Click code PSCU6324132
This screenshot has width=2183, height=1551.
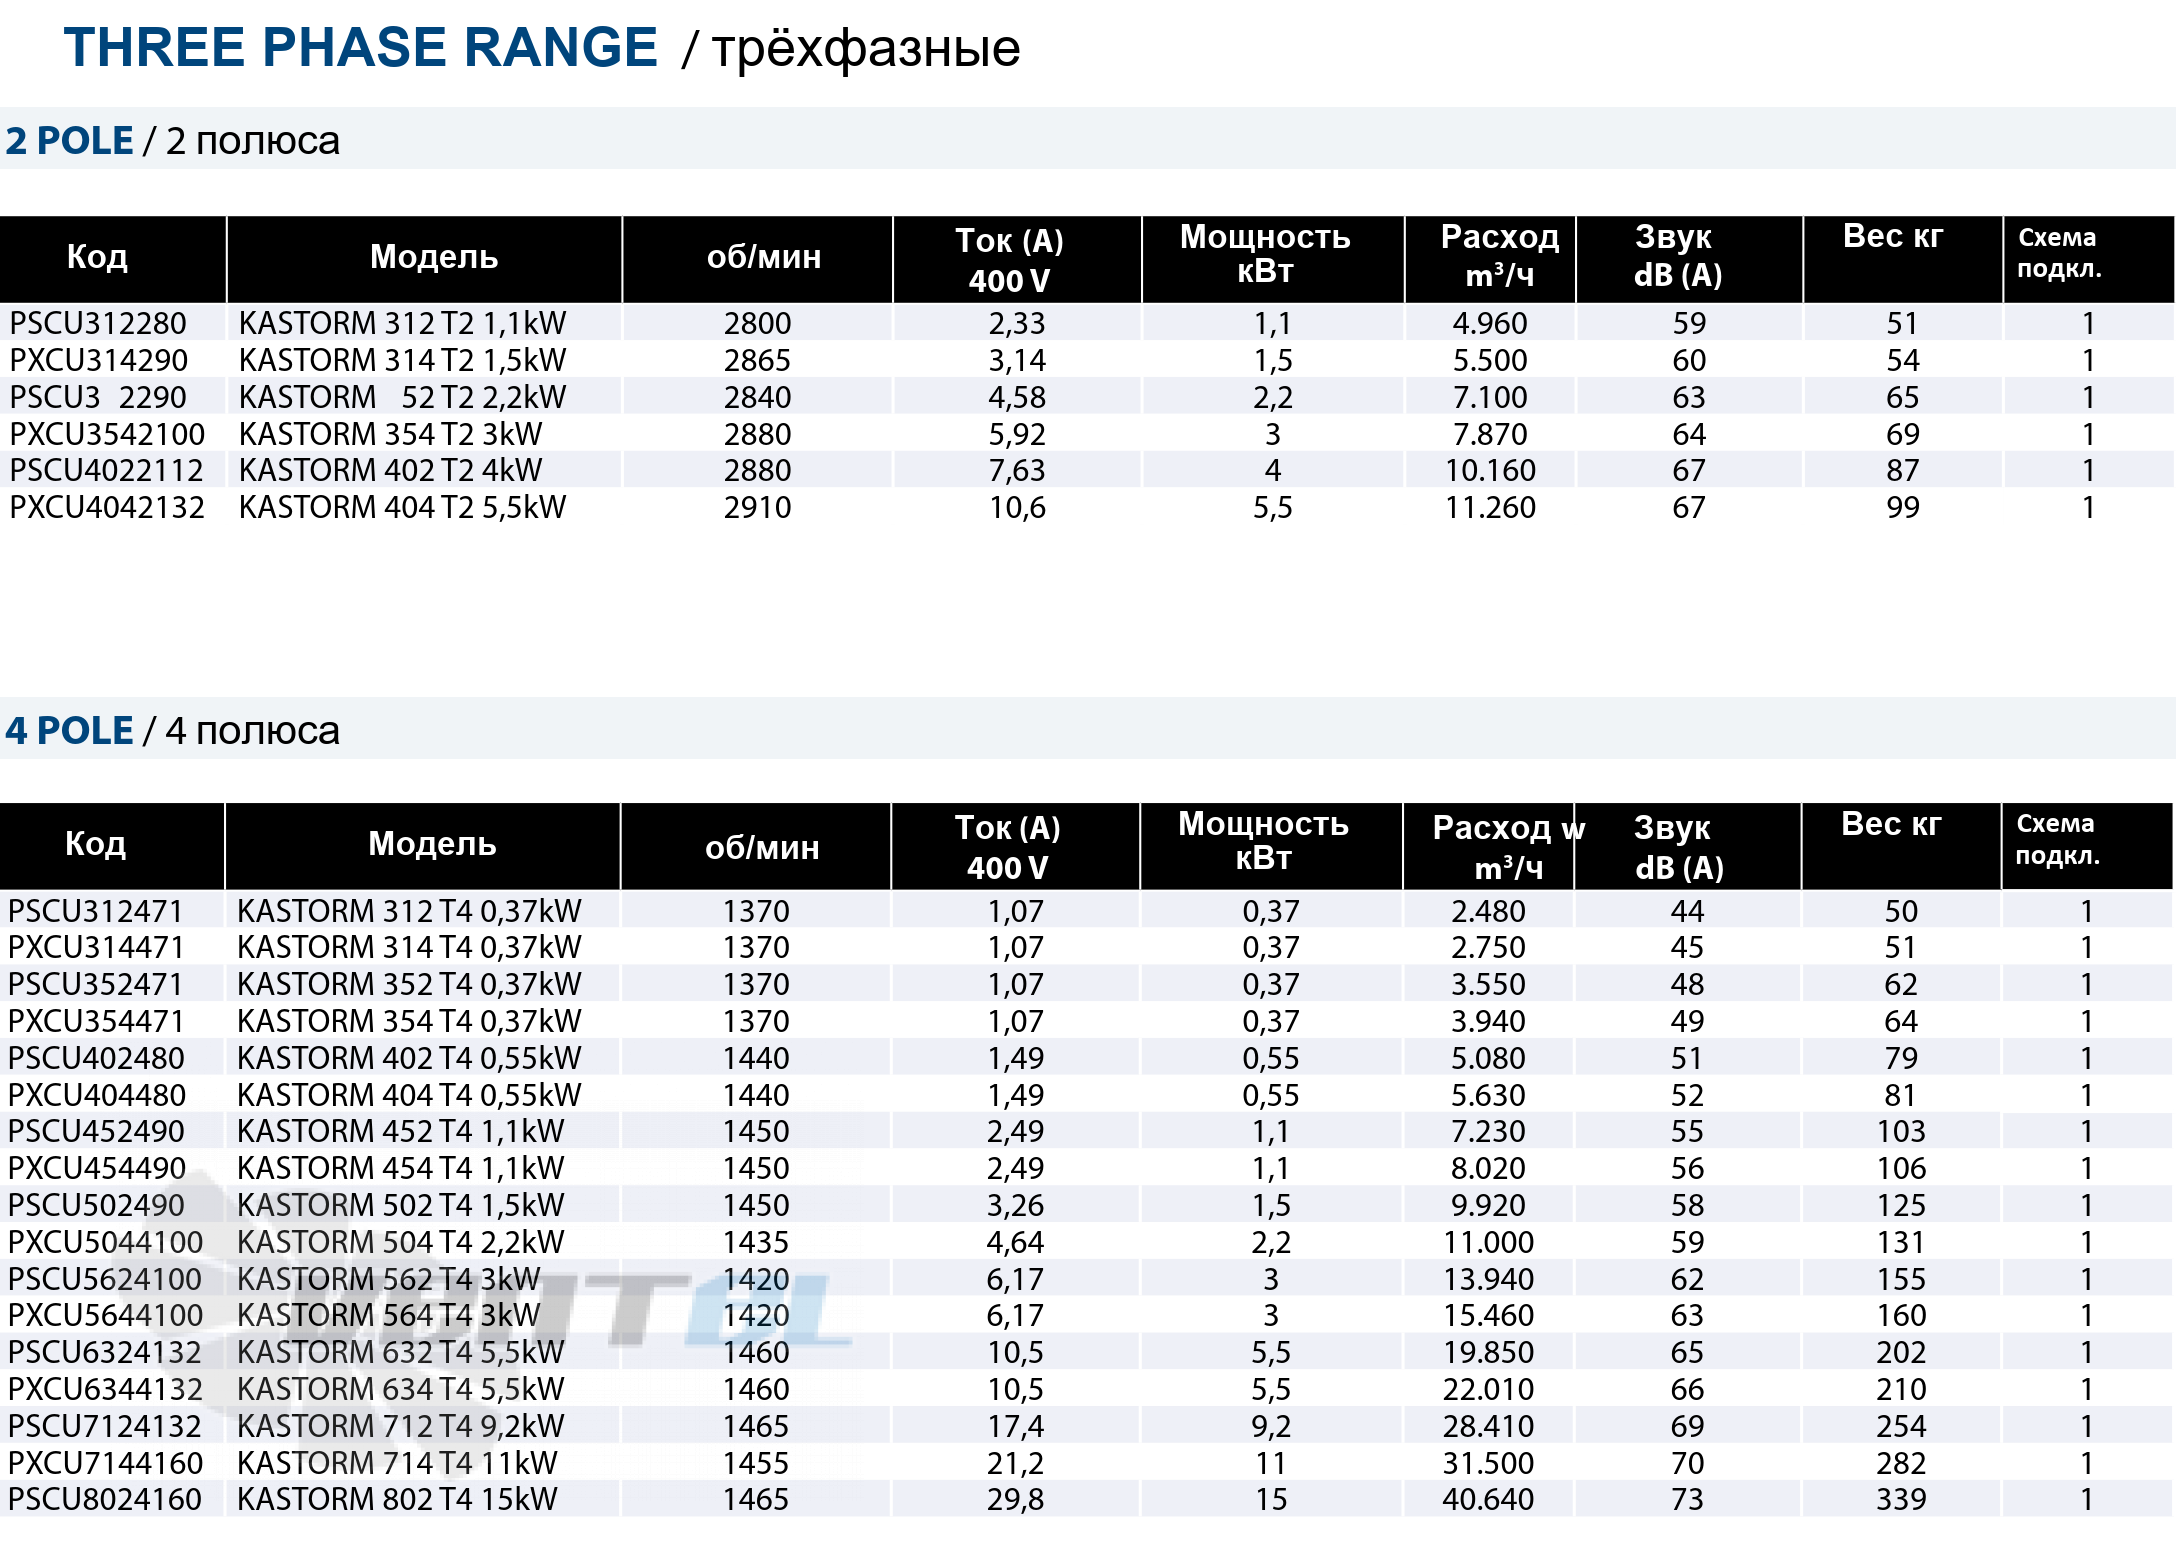click(x=105, y=1352)
